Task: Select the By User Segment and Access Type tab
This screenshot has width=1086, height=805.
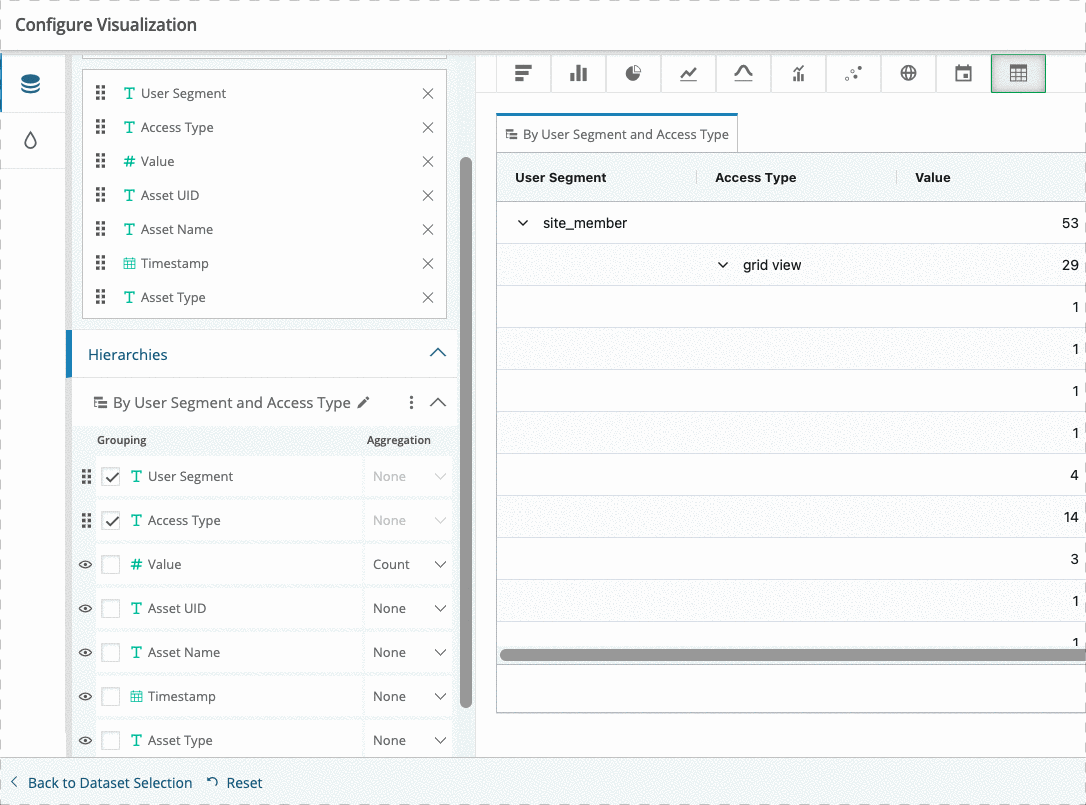Action: [x=617, y=134]
